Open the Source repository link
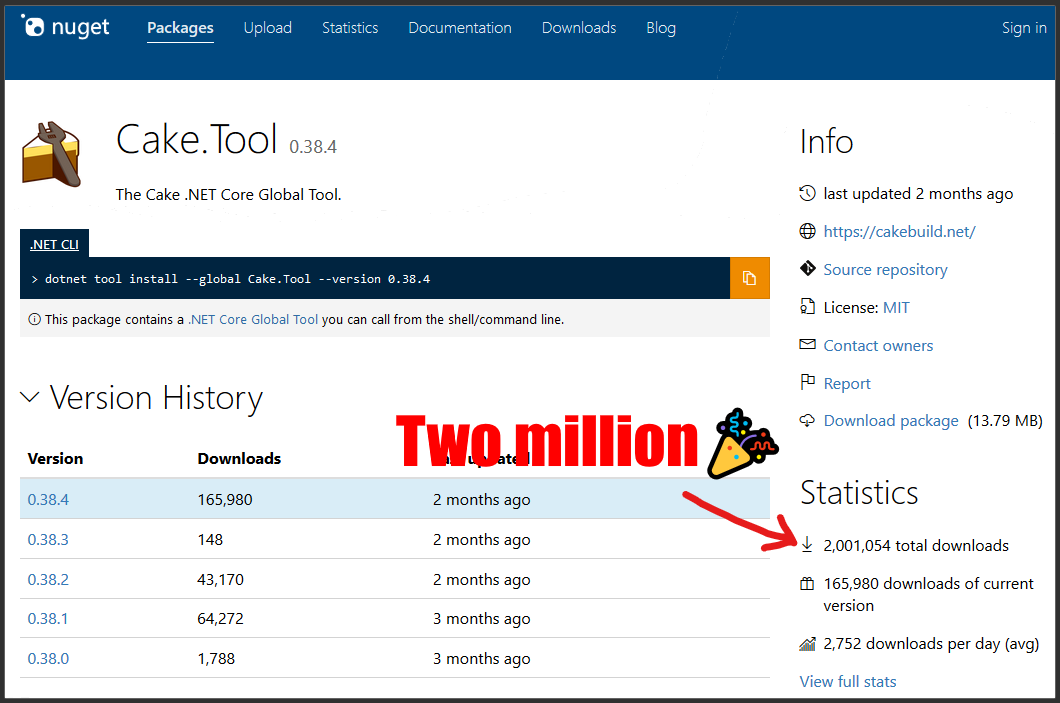Viewport: 1060px width, 703px height. coord(885,269)
